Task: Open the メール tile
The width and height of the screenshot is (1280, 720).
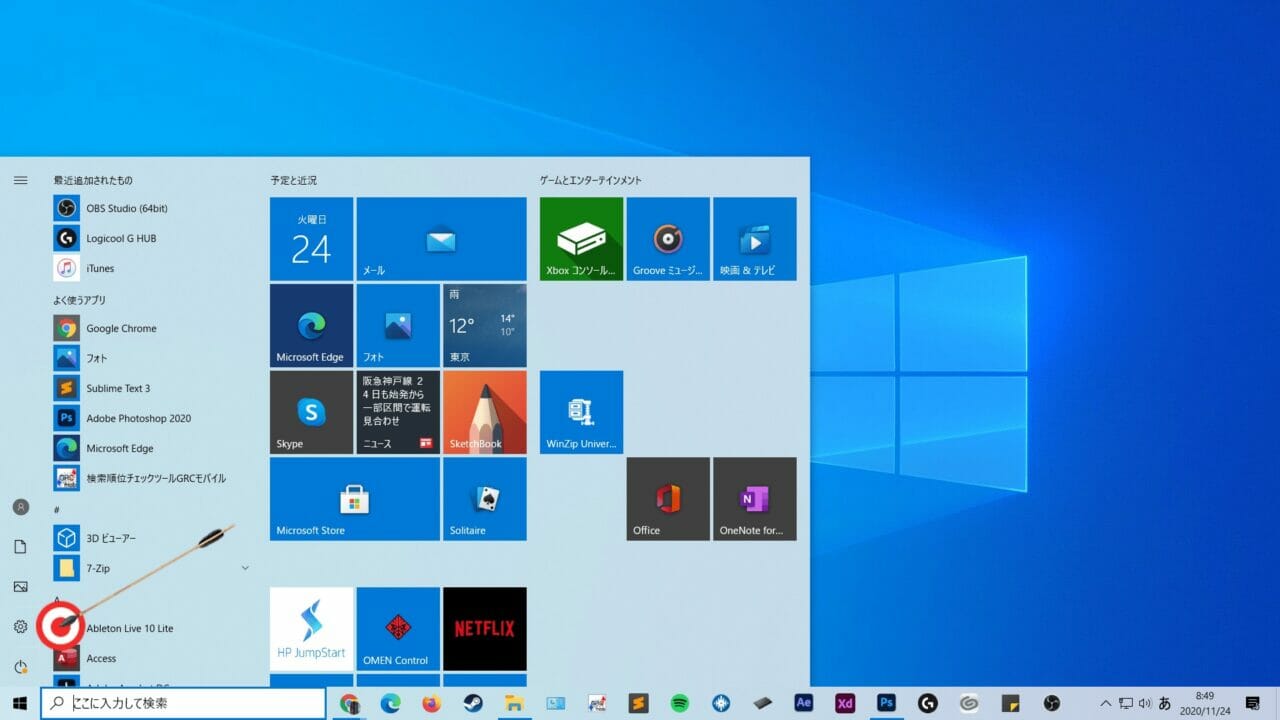Action: [441, 238]
